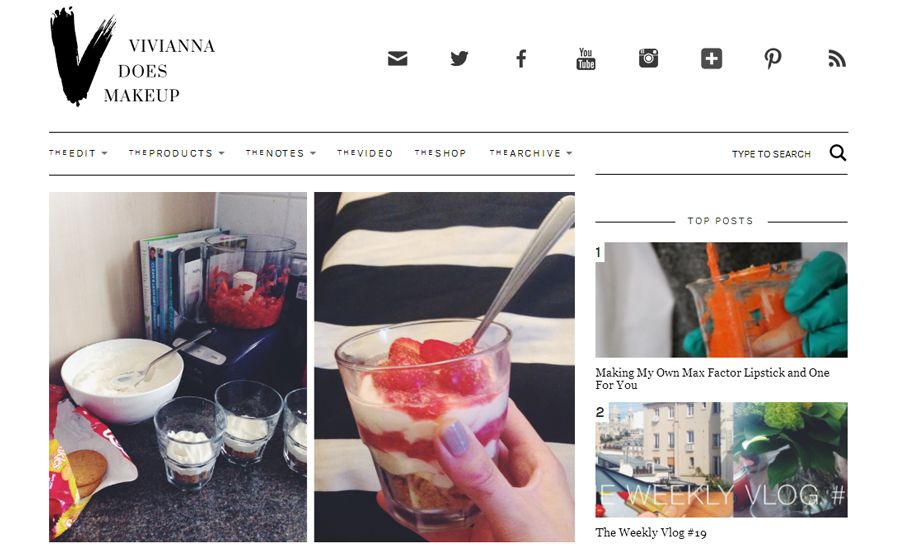Click the search magnifier icon
Image resolution: width=900 pixels, height=546 pixels.
tap(837, 153)
